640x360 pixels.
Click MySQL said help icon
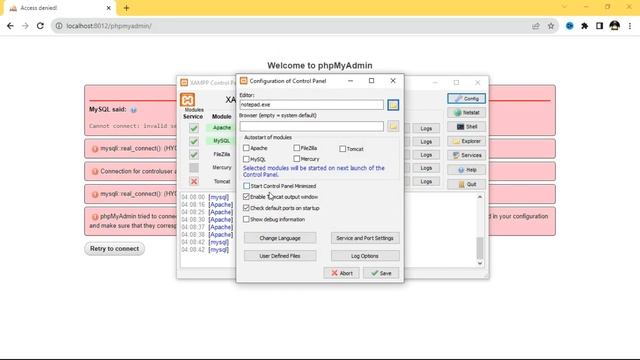[x=133, y=110]
